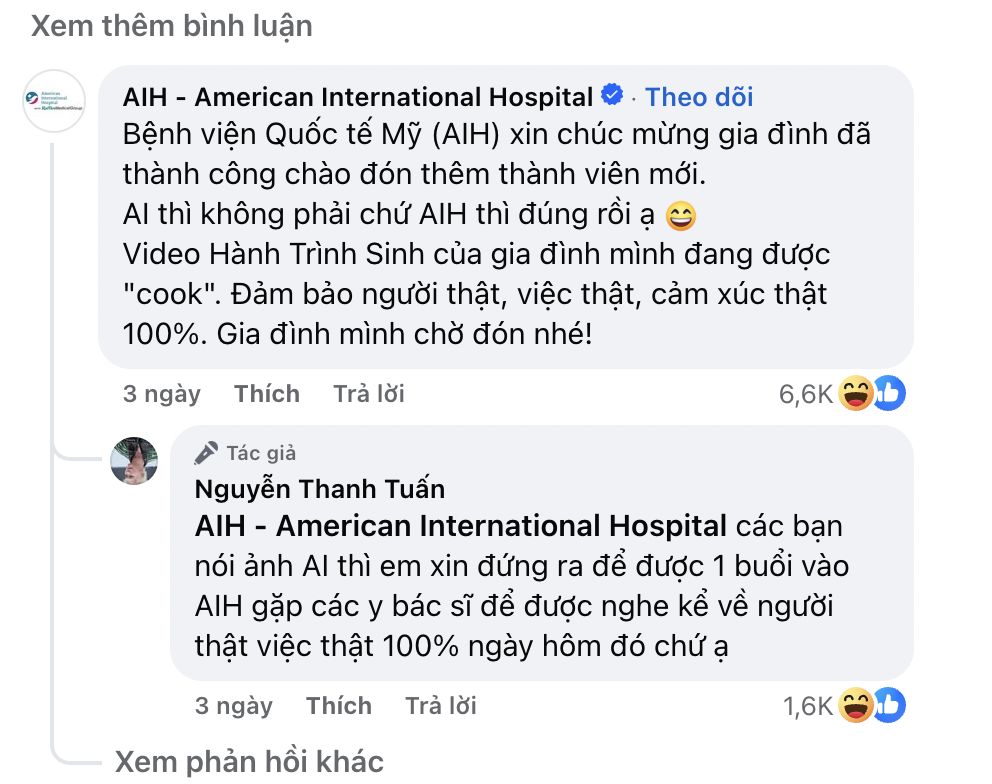Open the AIH - American International Hospital commenter name
Screen dimensions: 992x784
tap(358, 97)
